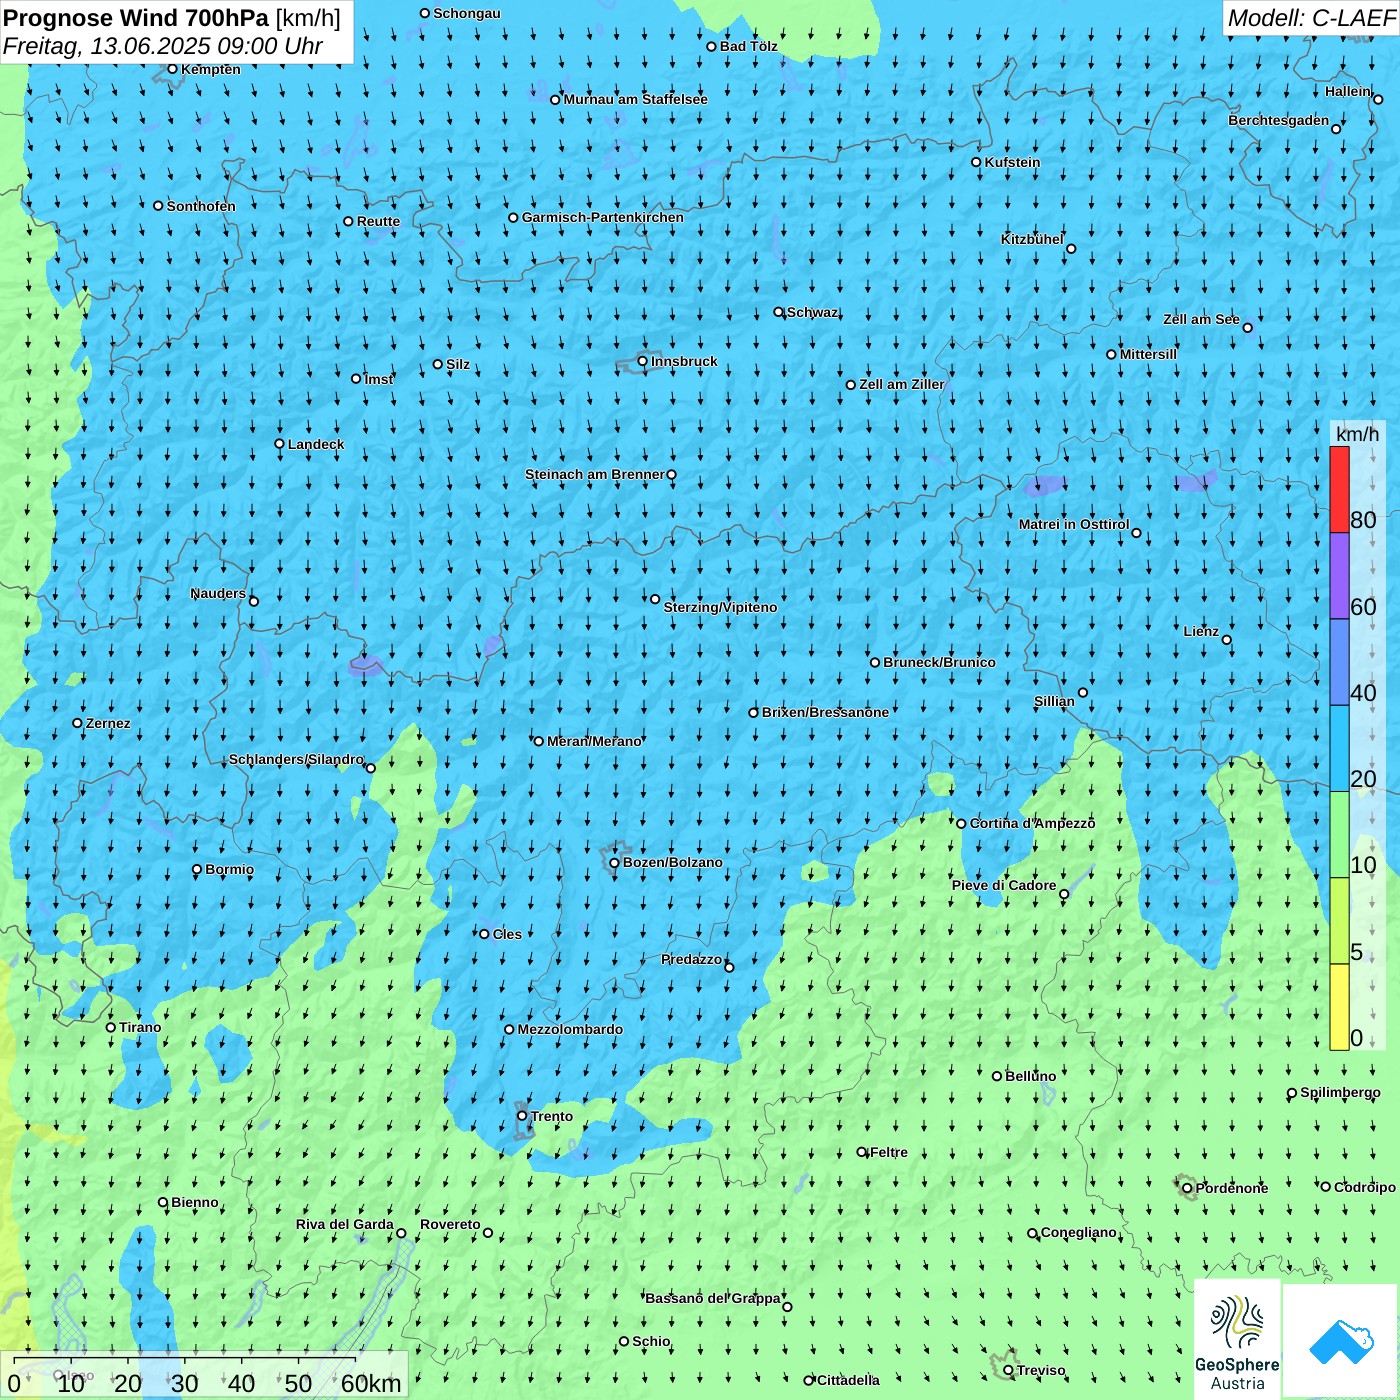The height and width of the screenshot is (1400, 1400).
Task: Click the 'Imst' label
Action: click(379, 379)
